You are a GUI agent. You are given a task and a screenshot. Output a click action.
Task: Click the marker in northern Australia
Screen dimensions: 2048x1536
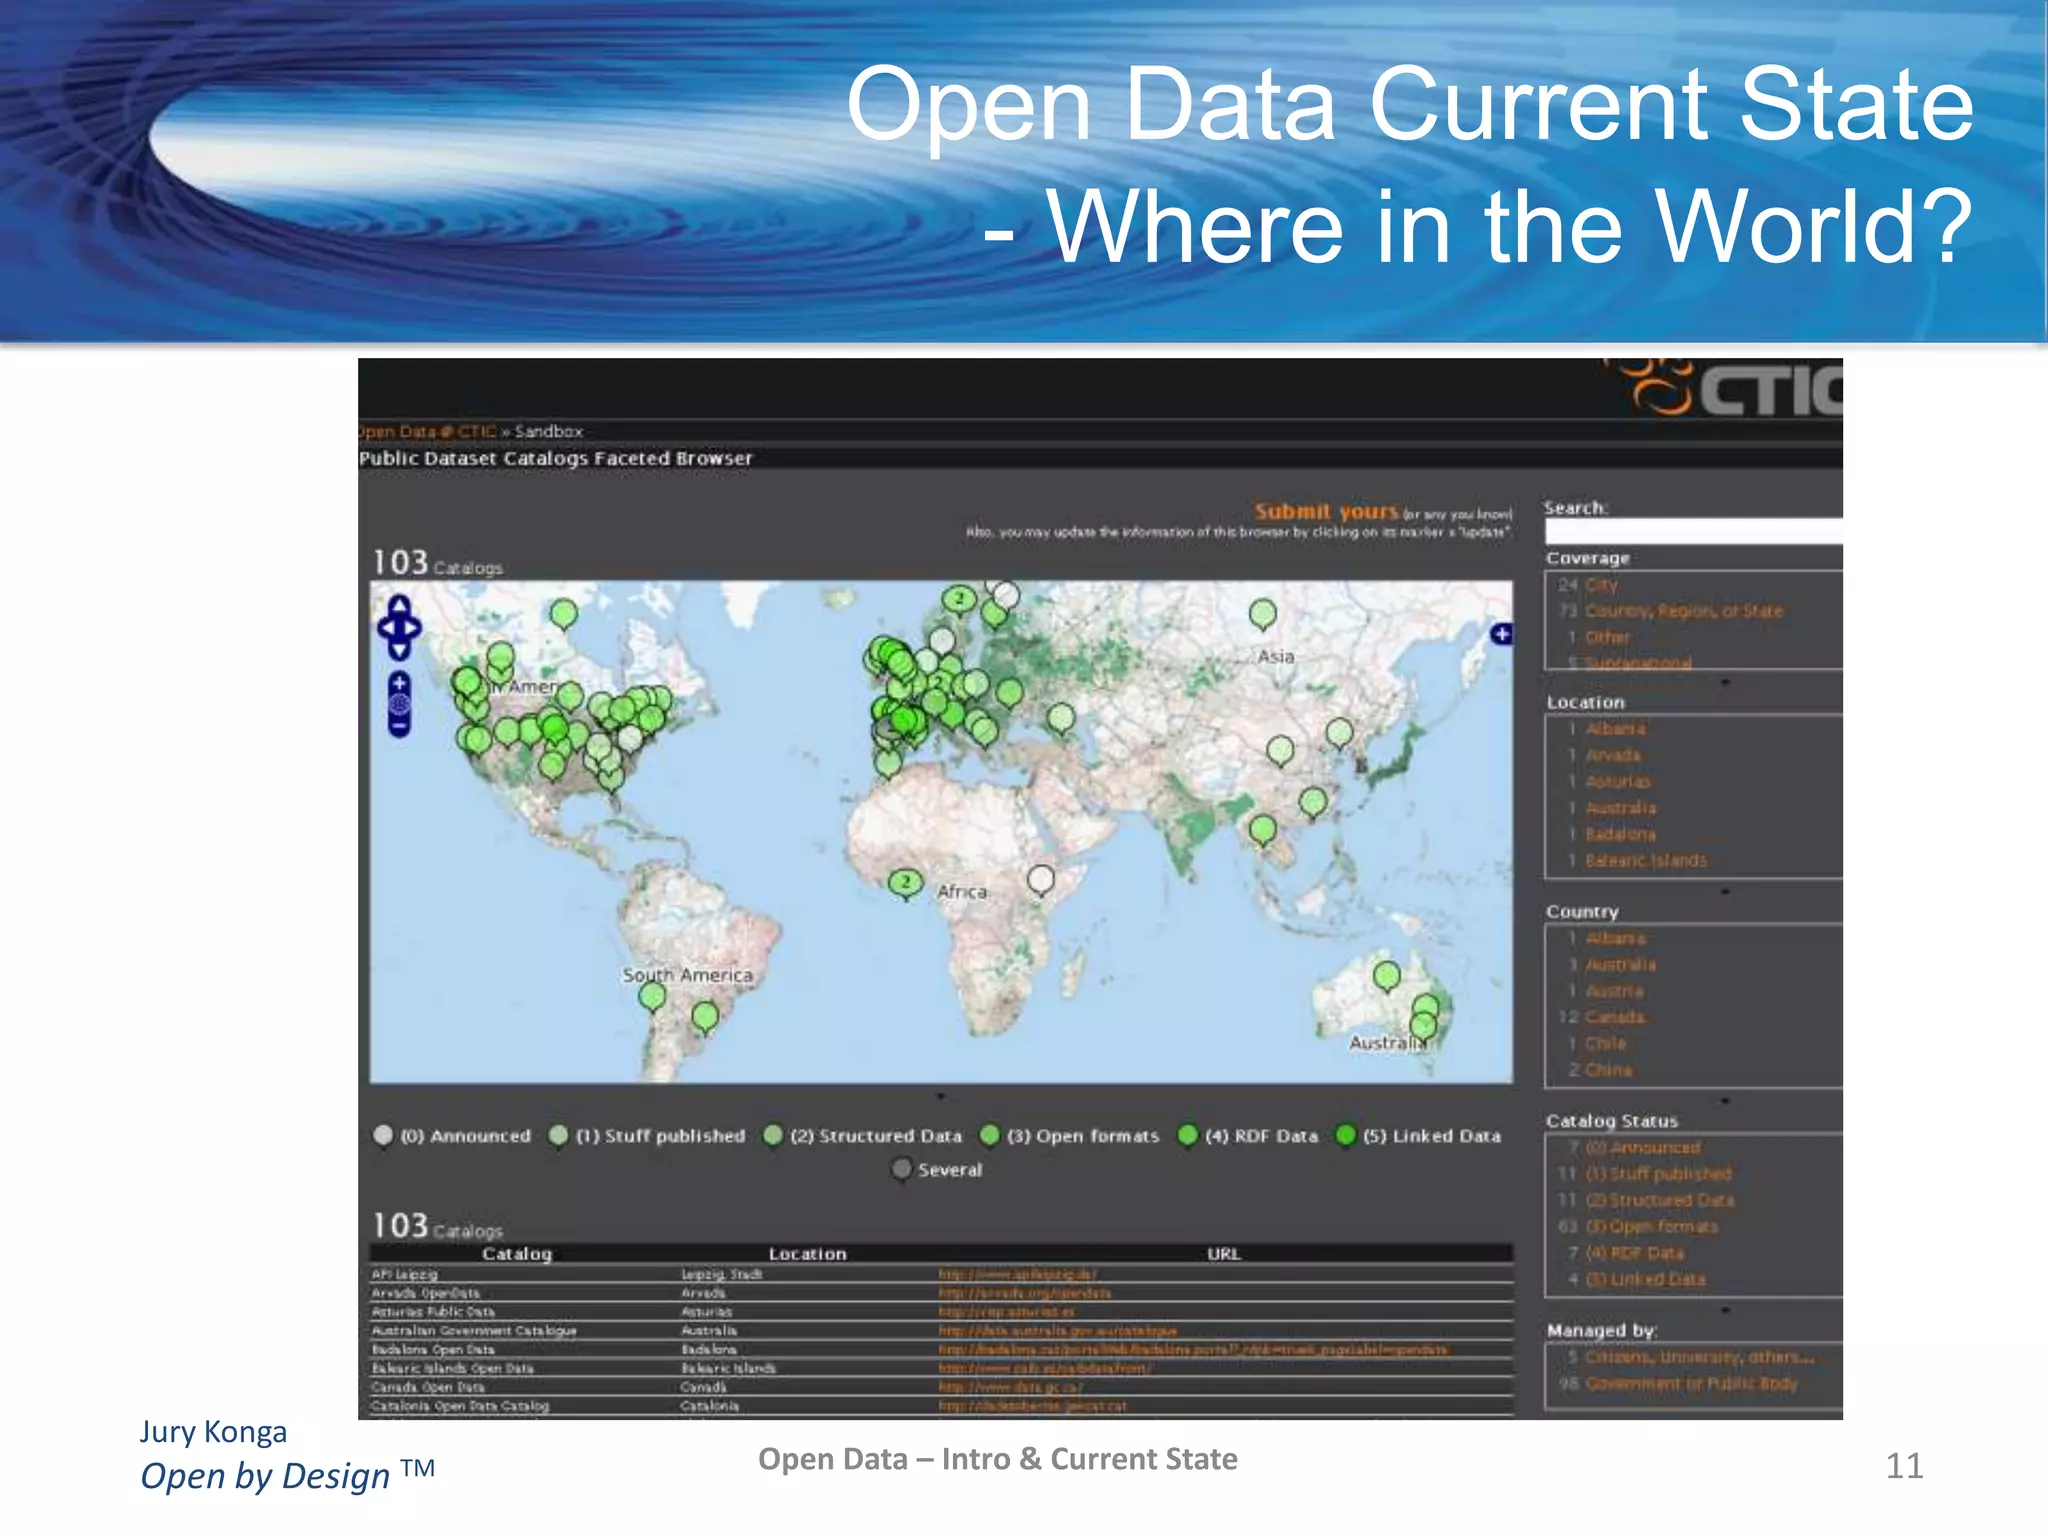[x=1387, y=977]
